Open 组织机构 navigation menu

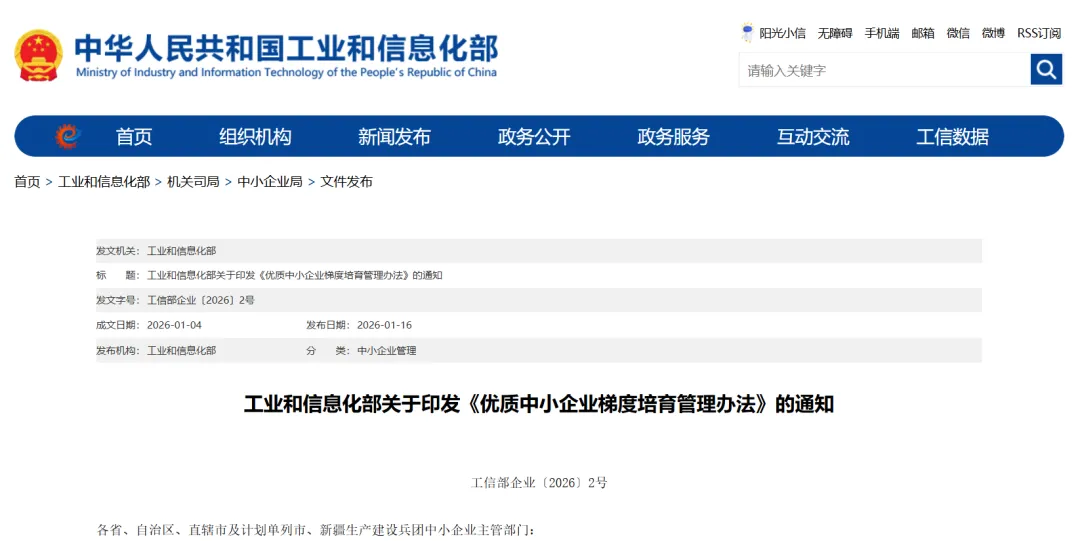tap(255, 136)
